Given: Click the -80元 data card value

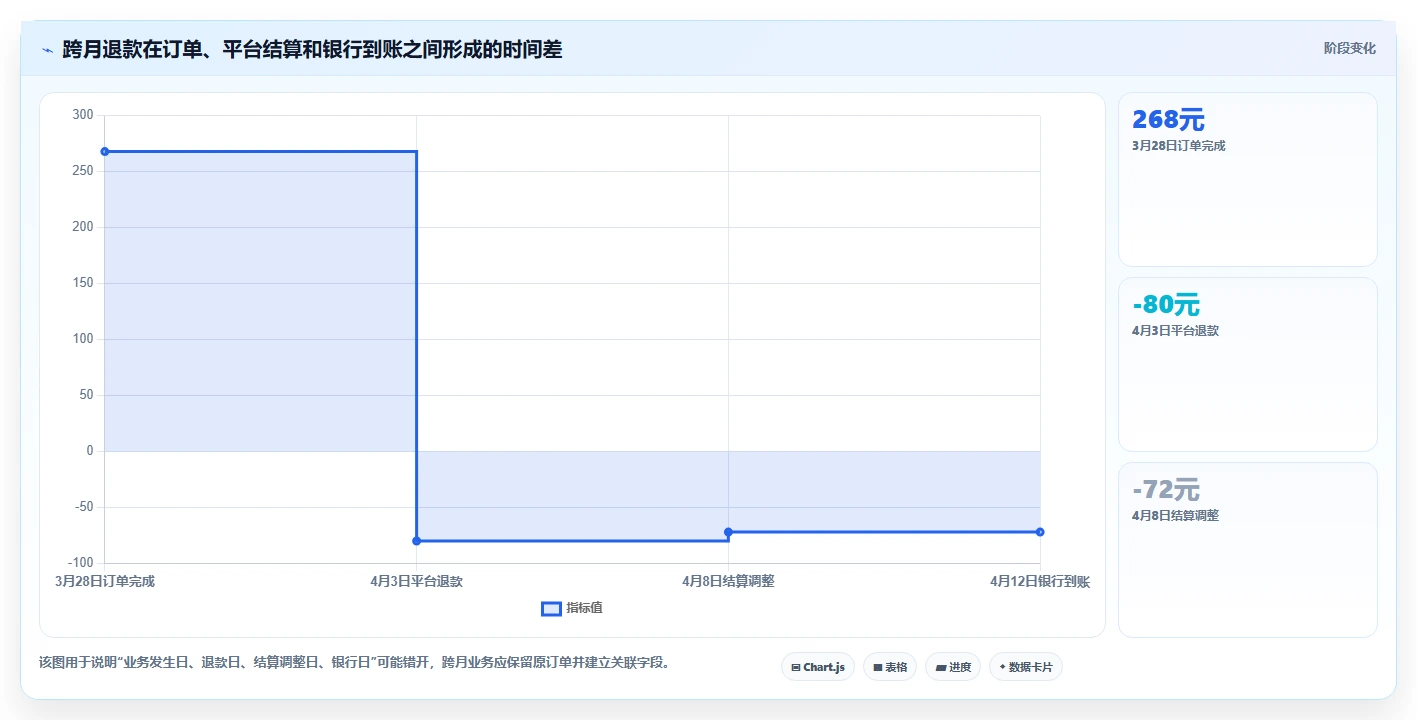Looking at the screenshot, I should click(x=1166, y=305).
